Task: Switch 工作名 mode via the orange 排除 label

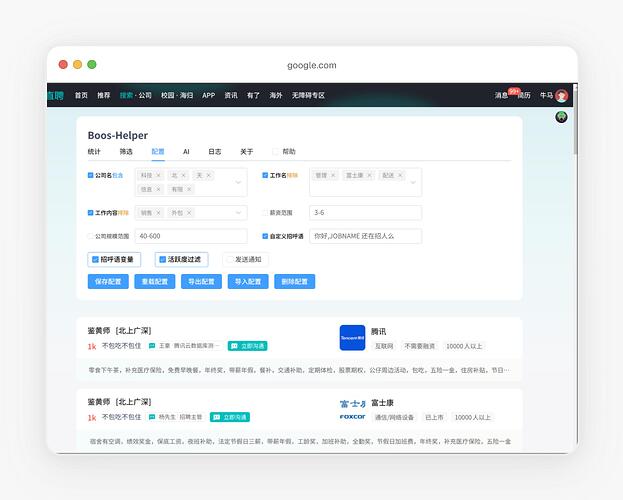Action: (x=292, y=175)
